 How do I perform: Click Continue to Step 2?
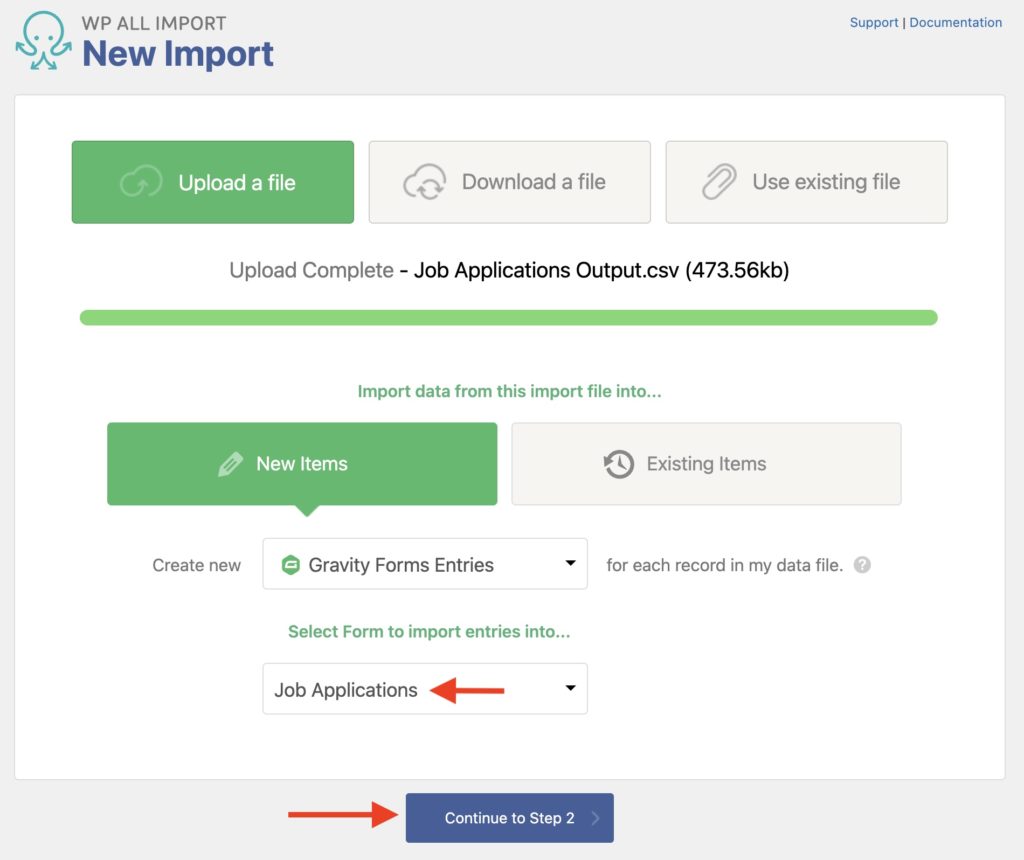point(509,817)
